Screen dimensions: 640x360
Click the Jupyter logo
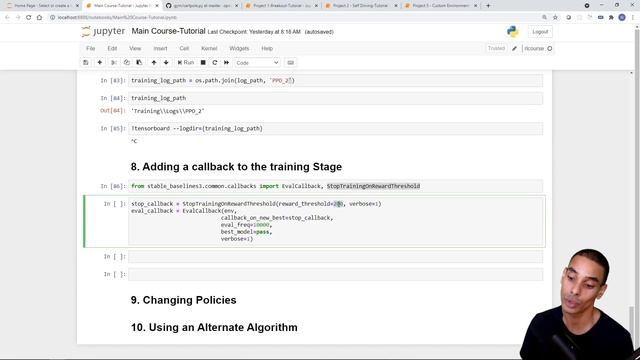103,31
